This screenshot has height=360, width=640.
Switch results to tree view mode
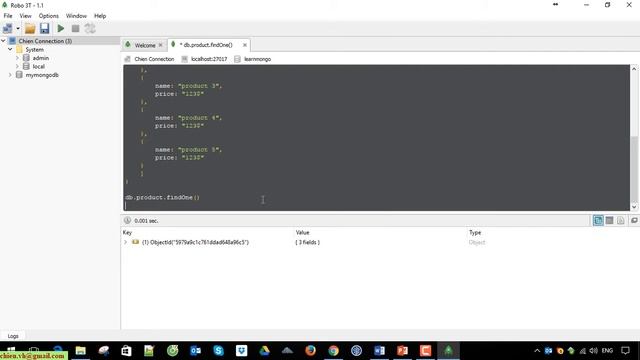click(x=598, y=220)
